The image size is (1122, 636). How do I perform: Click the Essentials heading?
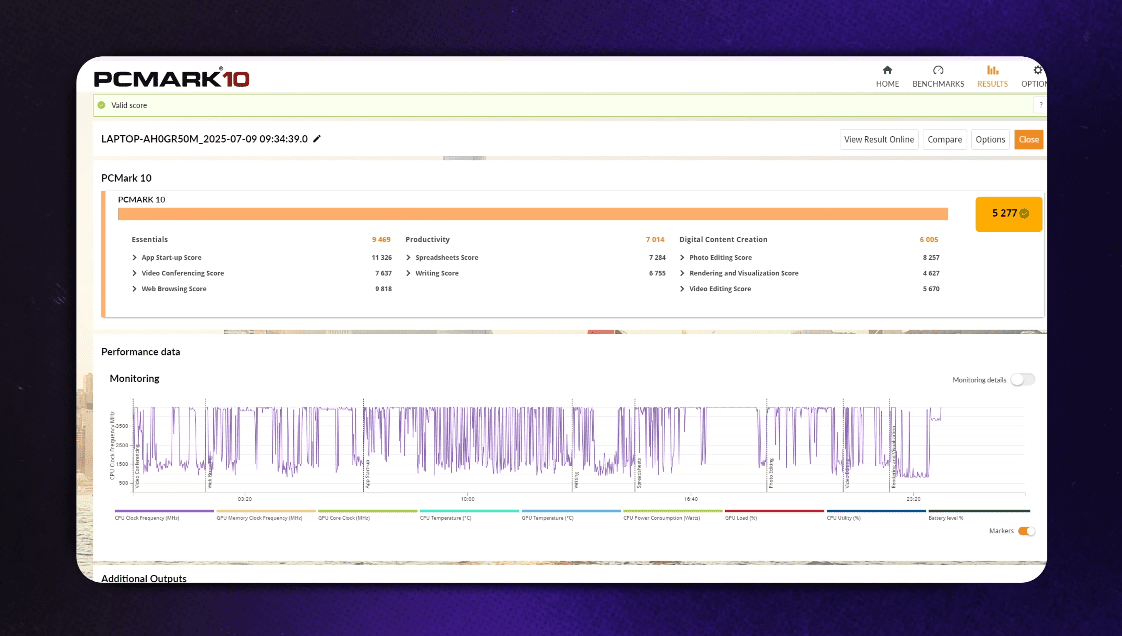pos(150,240)
